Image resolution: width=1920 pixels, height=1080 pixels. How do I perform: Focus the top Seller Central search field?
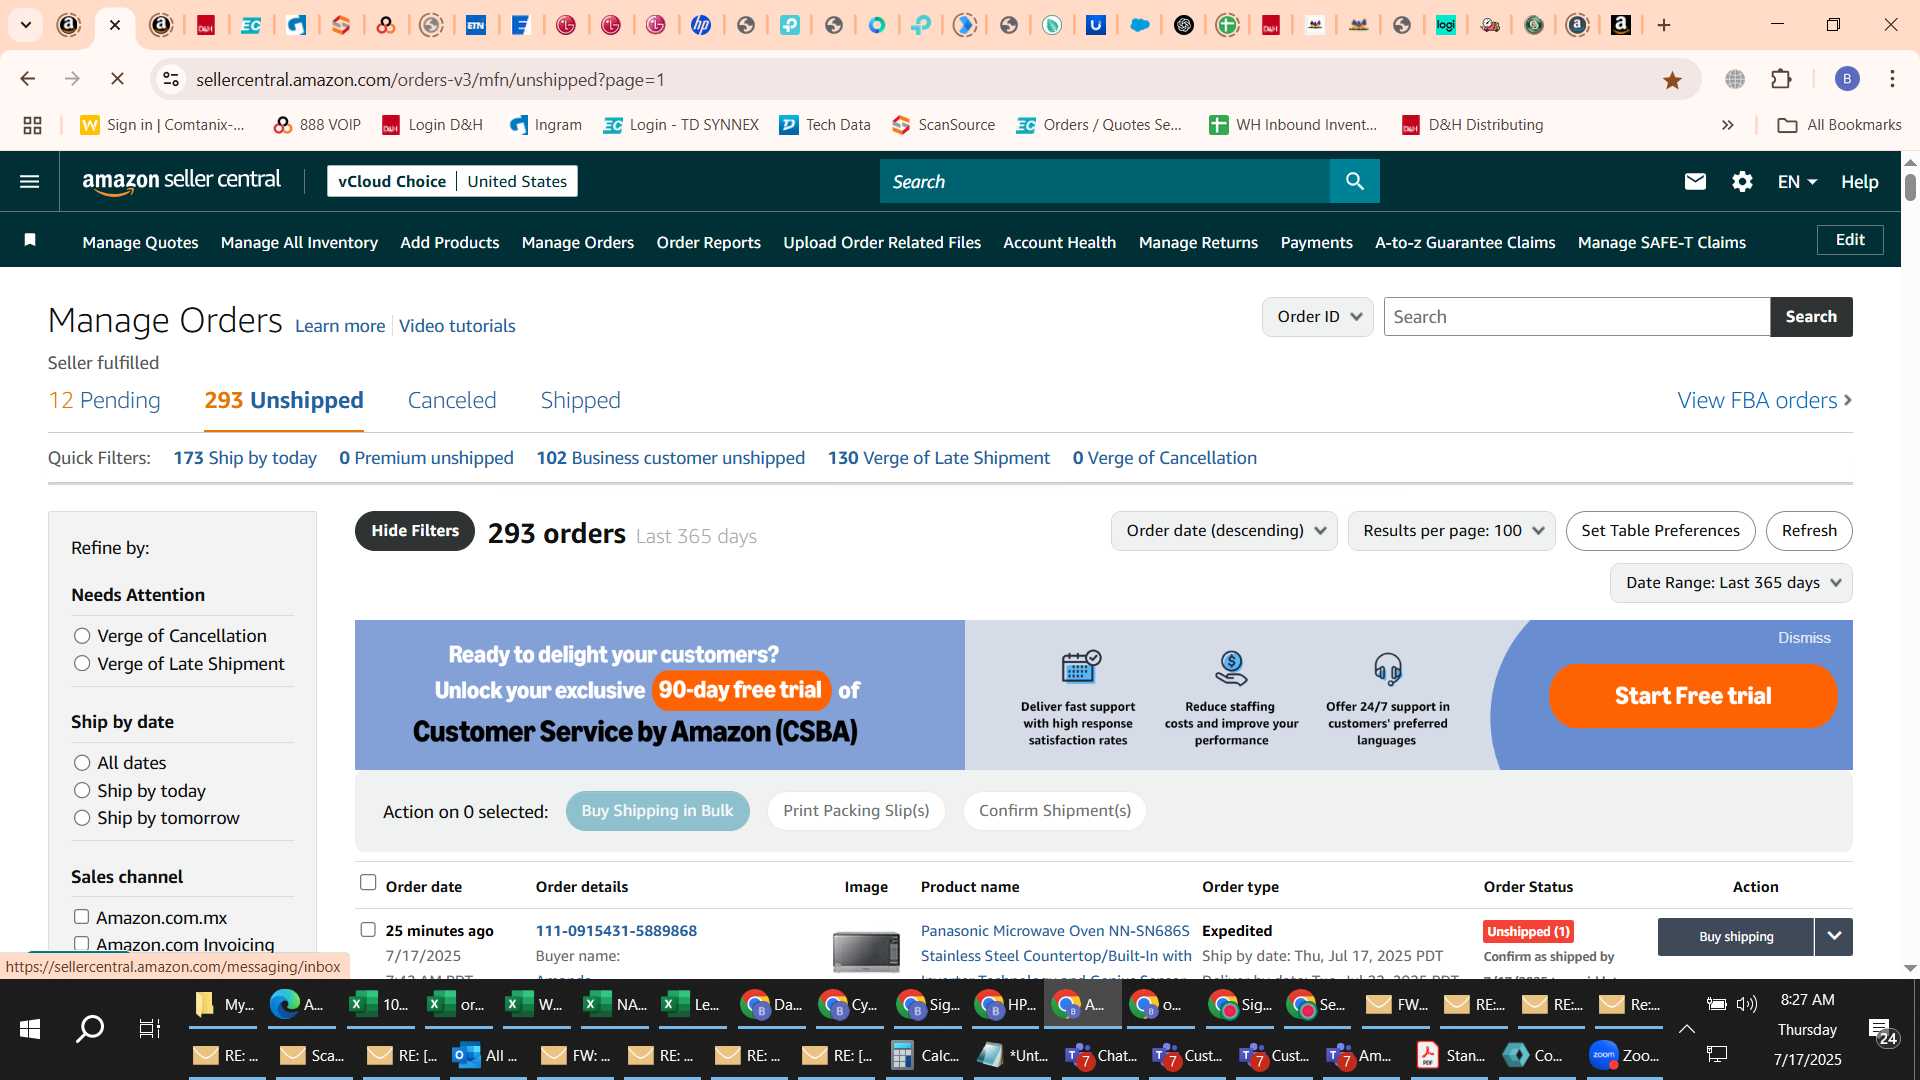[1105, 181]
